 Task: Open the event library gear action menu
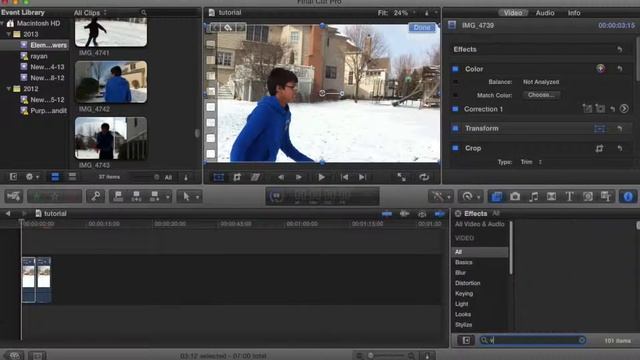click(32, 177)
